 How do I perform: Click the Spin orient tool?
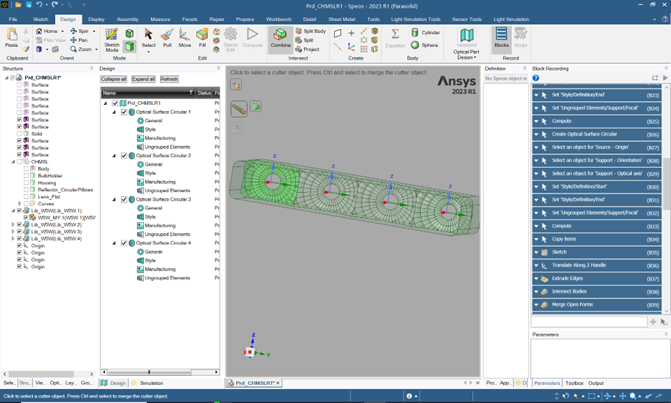click(80, 31)
